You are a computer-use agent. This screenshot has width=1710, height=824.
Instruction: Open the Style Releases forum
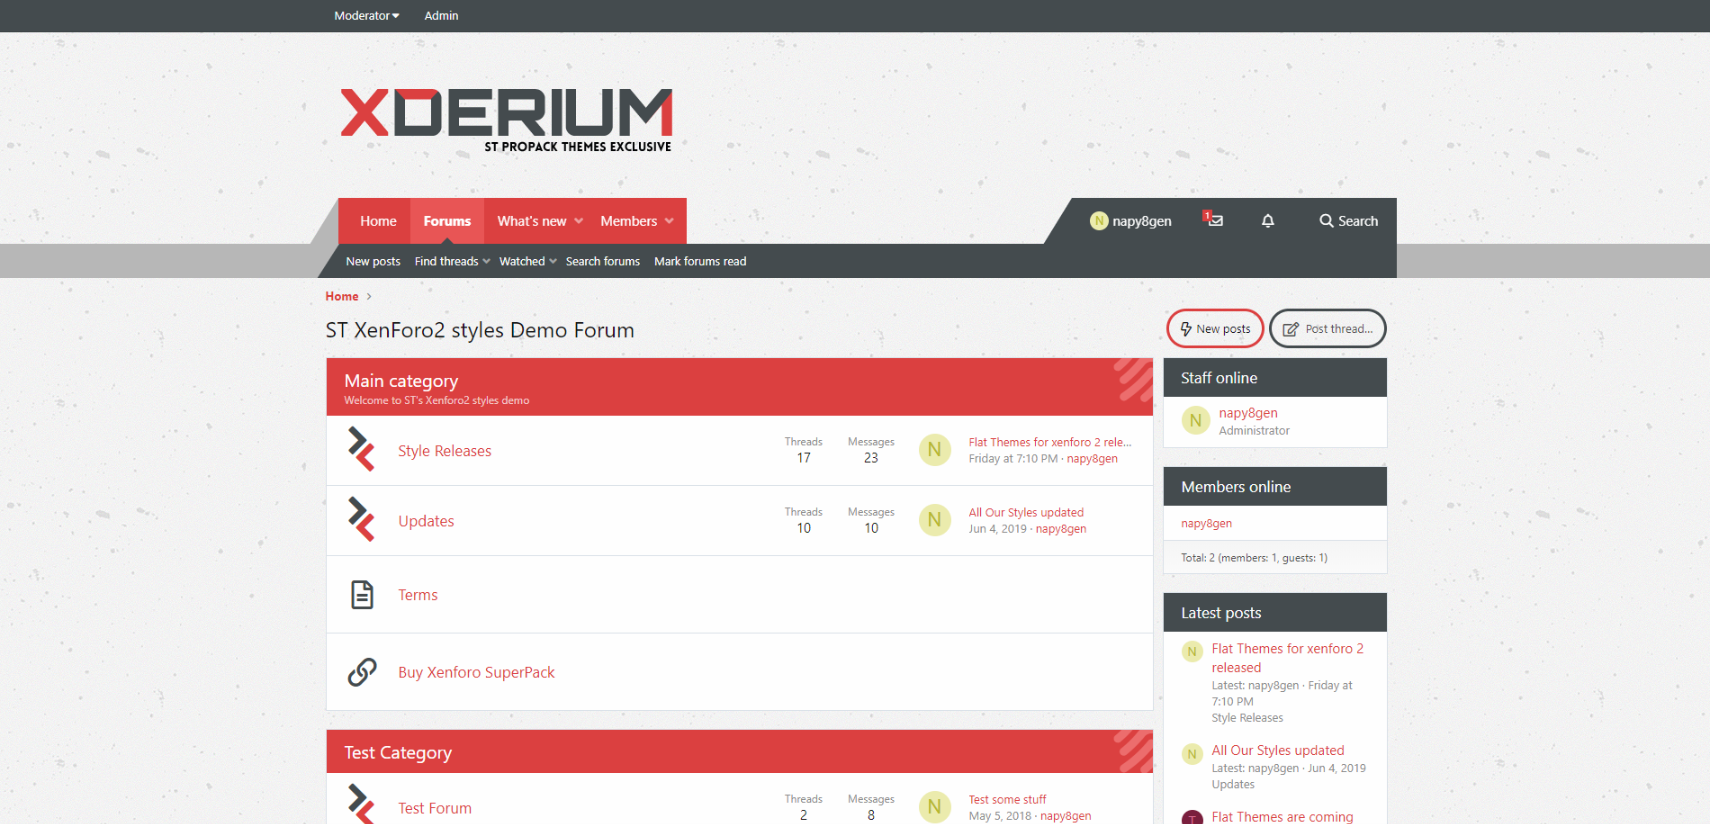click(x=445, y=451)
